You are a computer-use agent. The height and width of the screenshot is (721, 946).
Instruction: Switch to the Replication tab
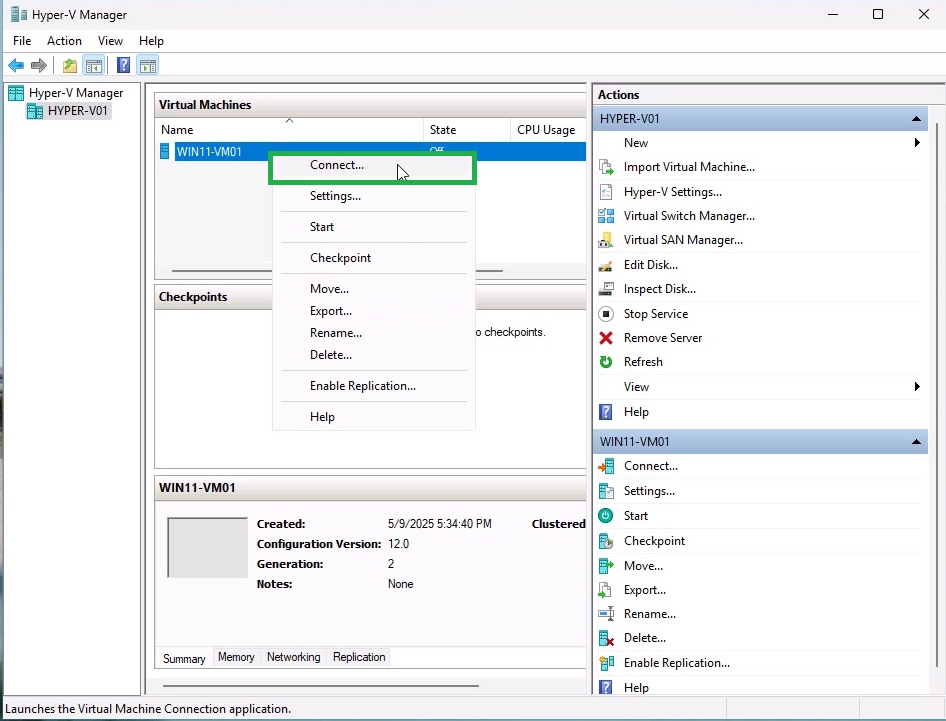(x=359, y=657)
